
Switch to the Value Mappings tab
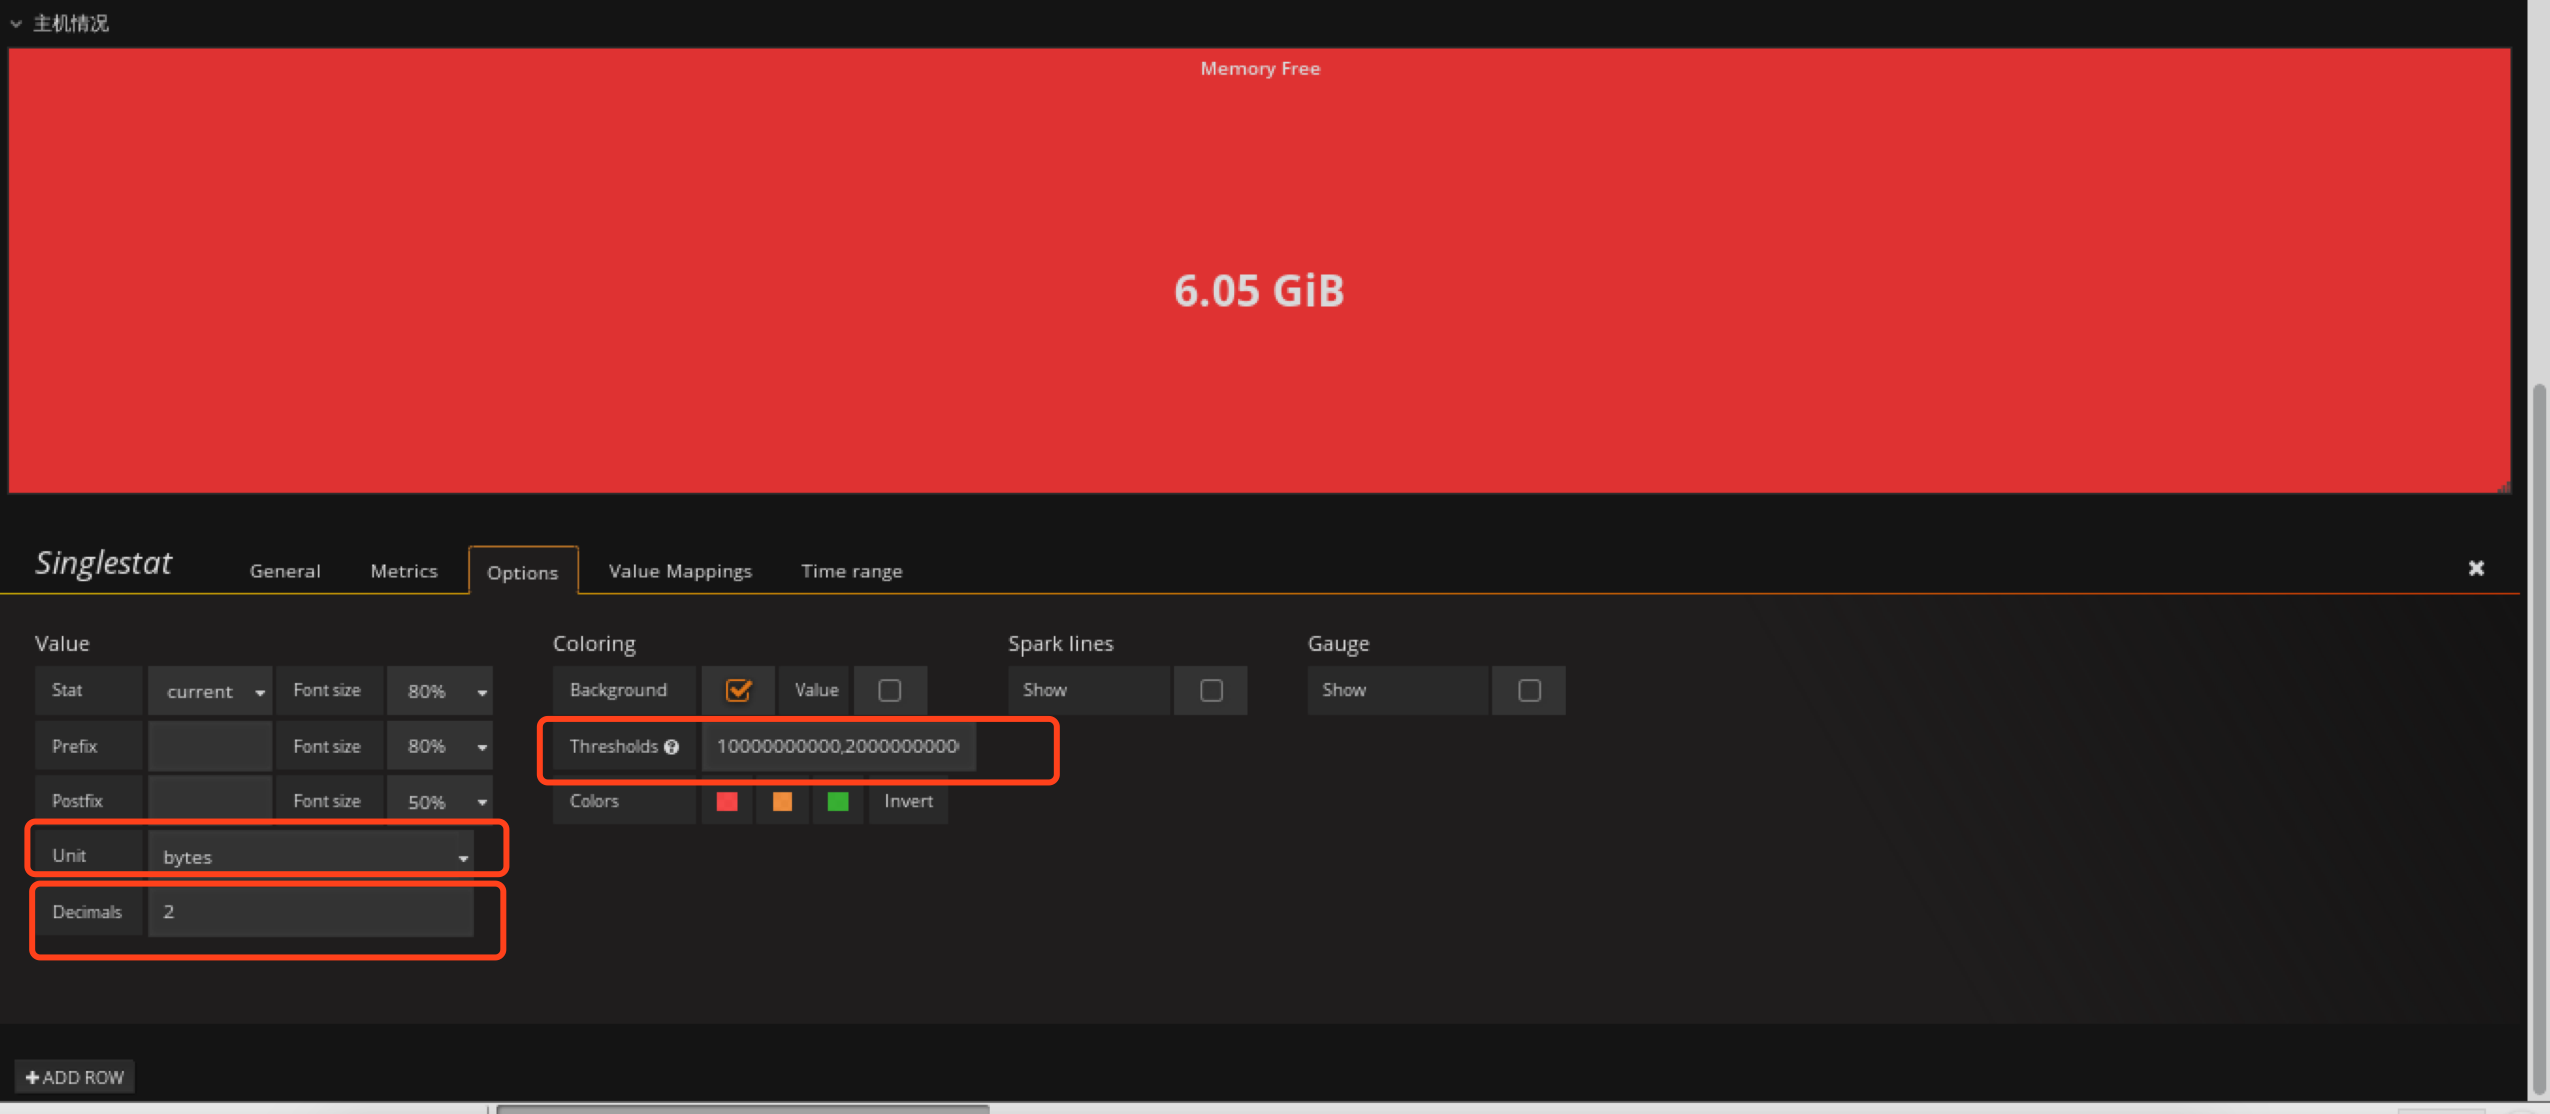[680, 571]
